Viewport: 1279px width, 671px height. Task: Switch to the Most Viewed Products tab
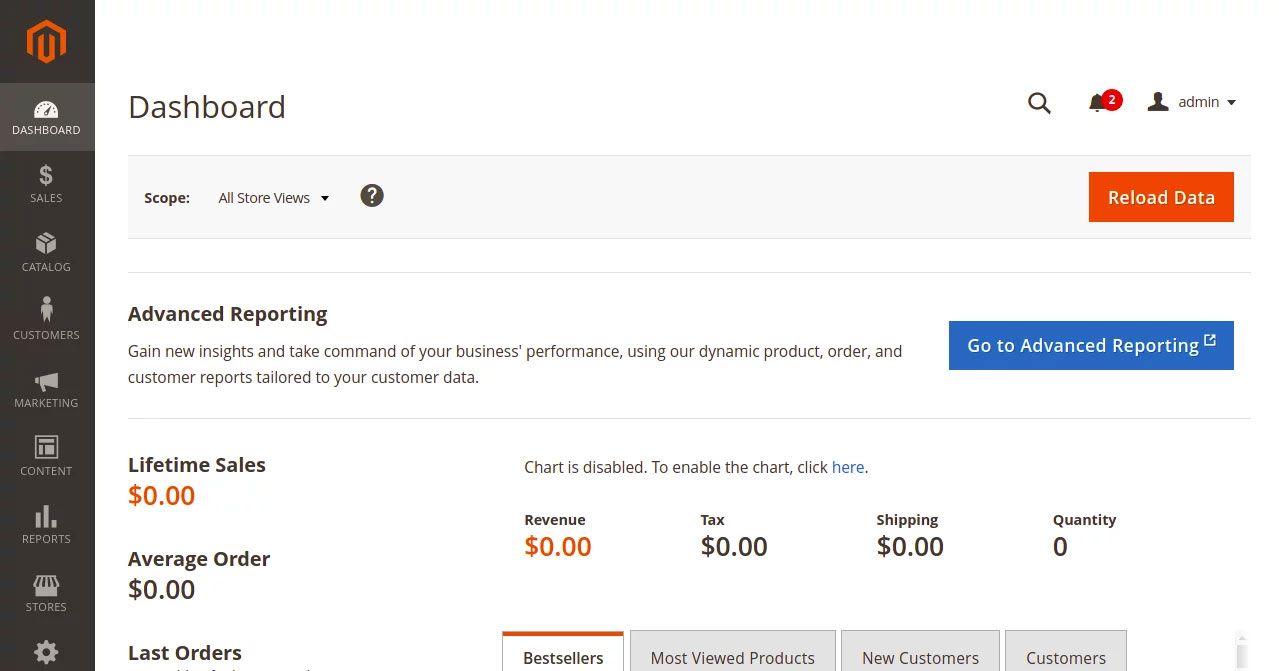coord(732,657)
